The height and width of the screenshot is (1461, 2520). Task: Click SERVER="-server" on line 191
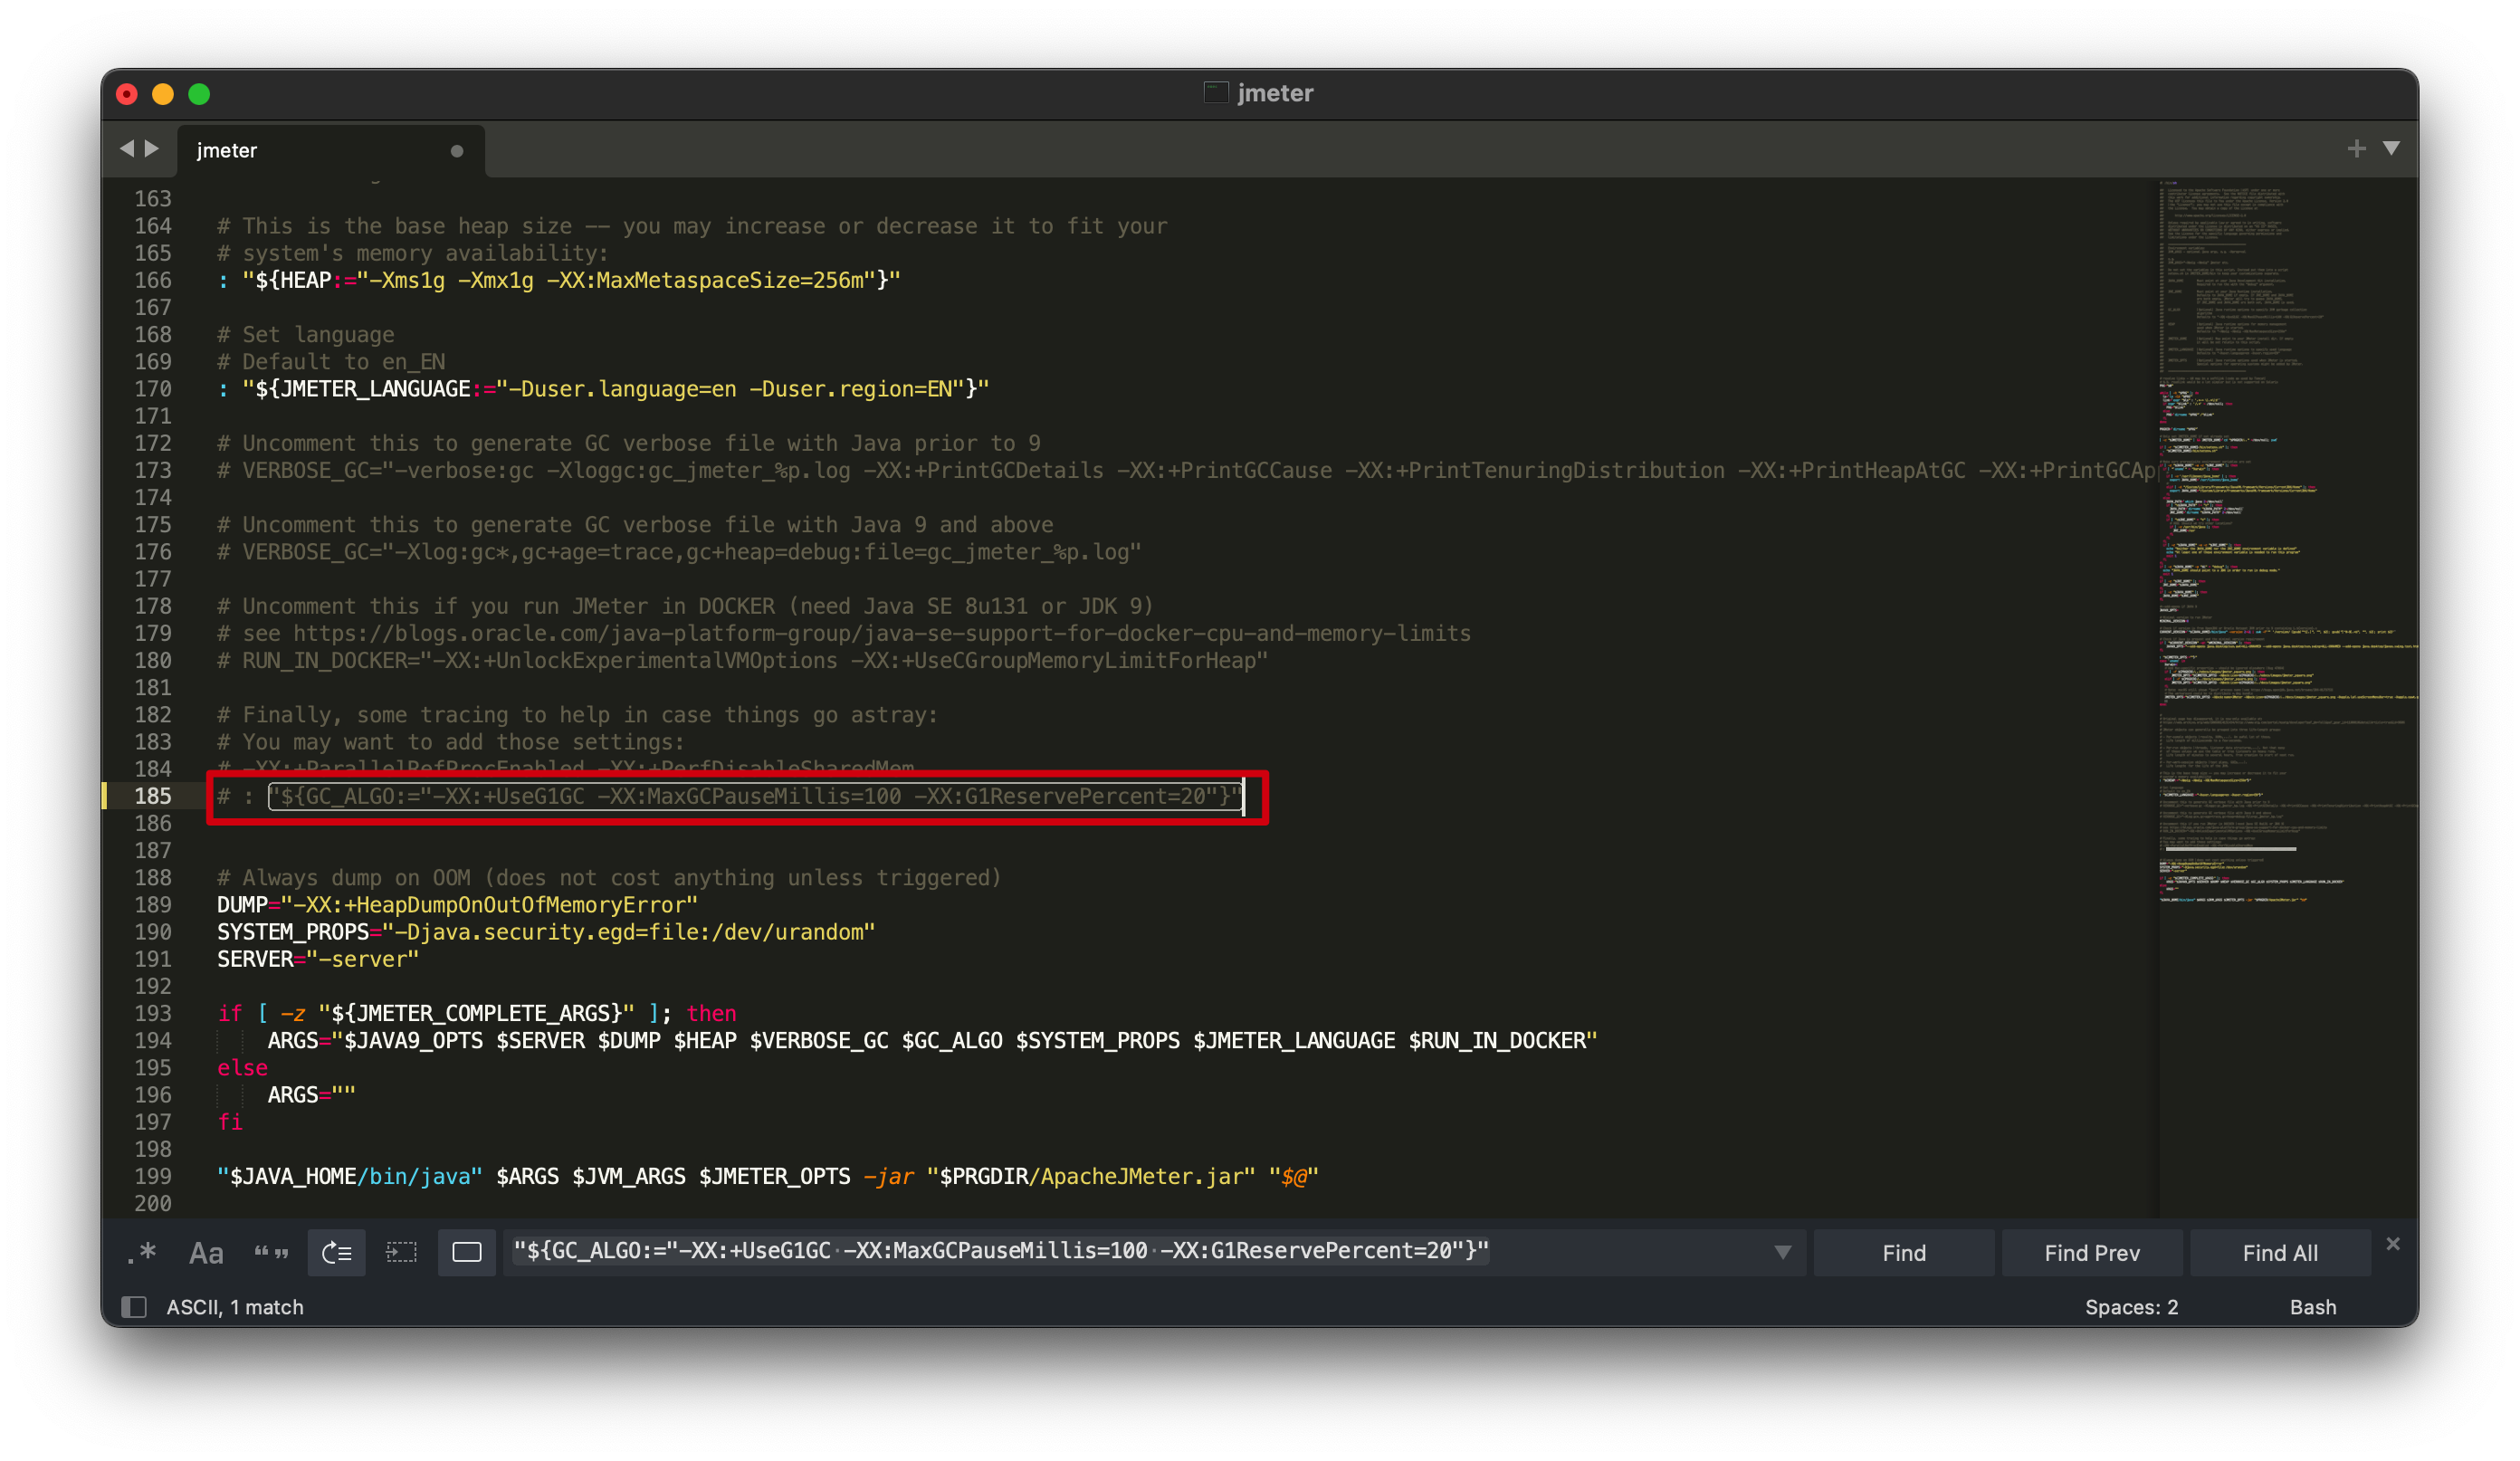318,959
